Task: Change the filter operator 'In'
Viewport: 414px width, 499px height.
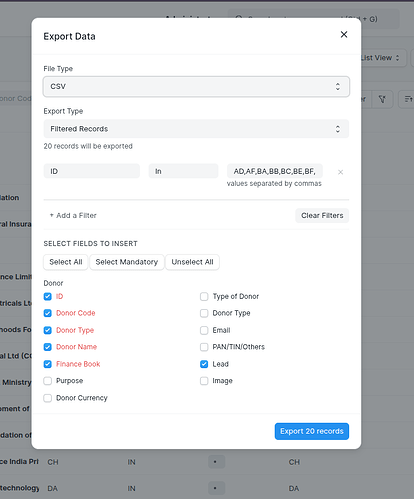Action: click(x=183, y=171)
